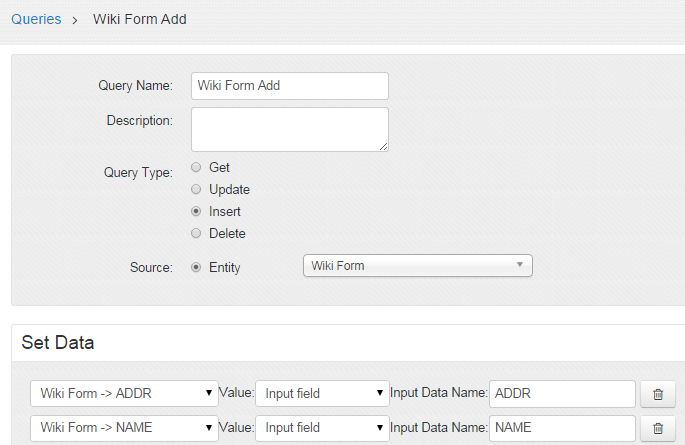Delete the NAME row with trash icon
The image size is (685, 445).
coord(657,428)
